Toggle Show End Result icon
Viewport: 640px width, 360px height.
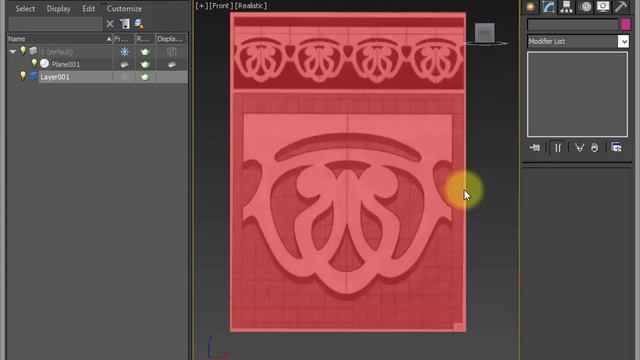558,147
